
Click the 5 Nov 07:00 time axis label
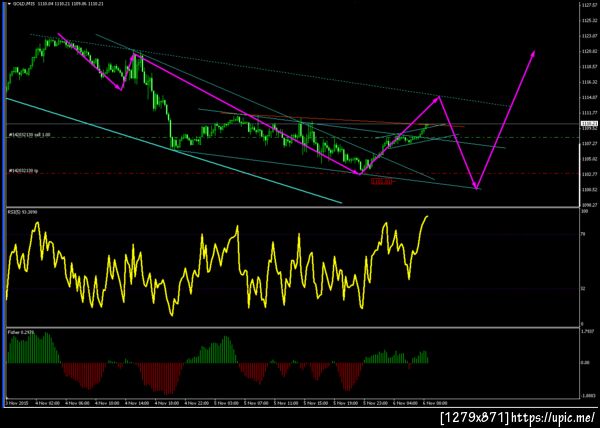[256, 403]
